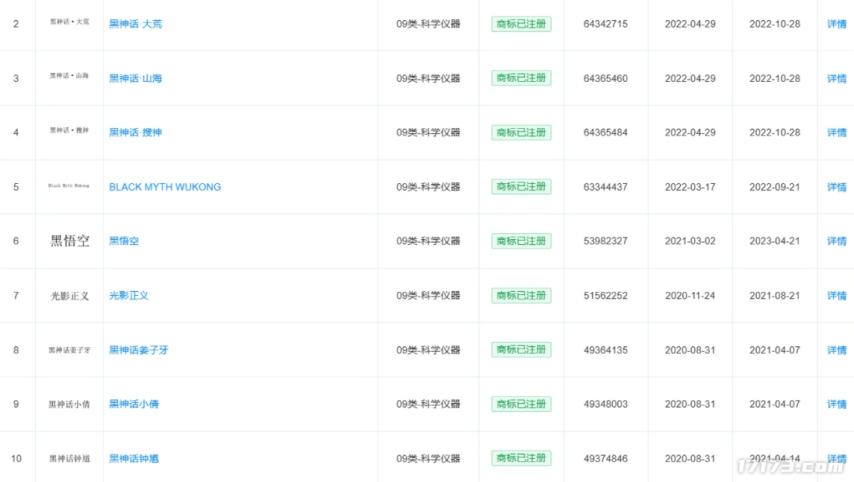
Task: Open the 黑神话钟馗 trademark link
Action: click(x=134, y=459)
